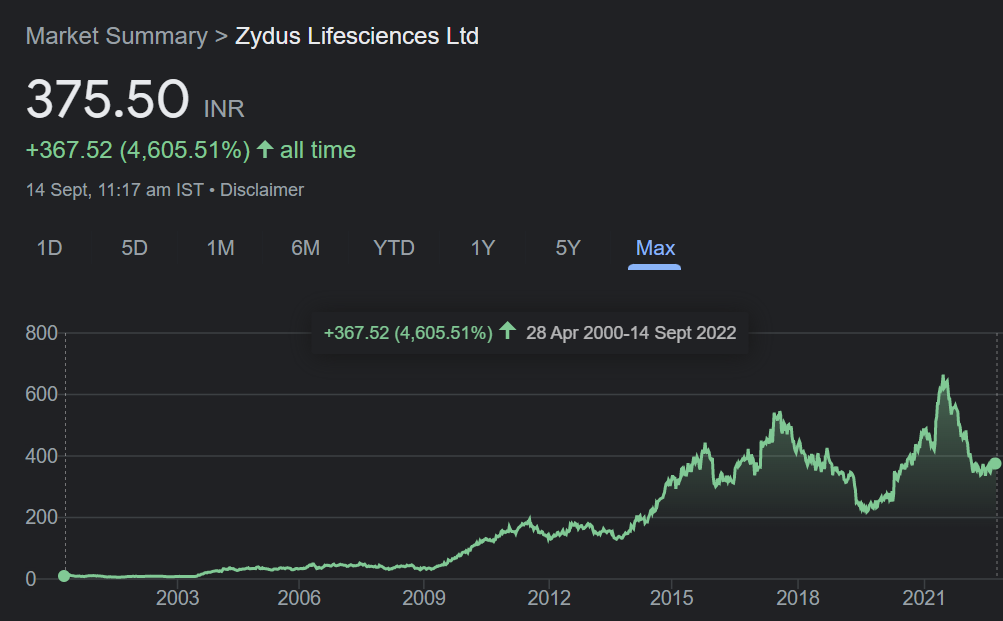Image resolution: width=1003 pixels, height=621 pixels.
Task: Switch to the 6M range tab
Action: pyautogui.click(x=305, y=248)
